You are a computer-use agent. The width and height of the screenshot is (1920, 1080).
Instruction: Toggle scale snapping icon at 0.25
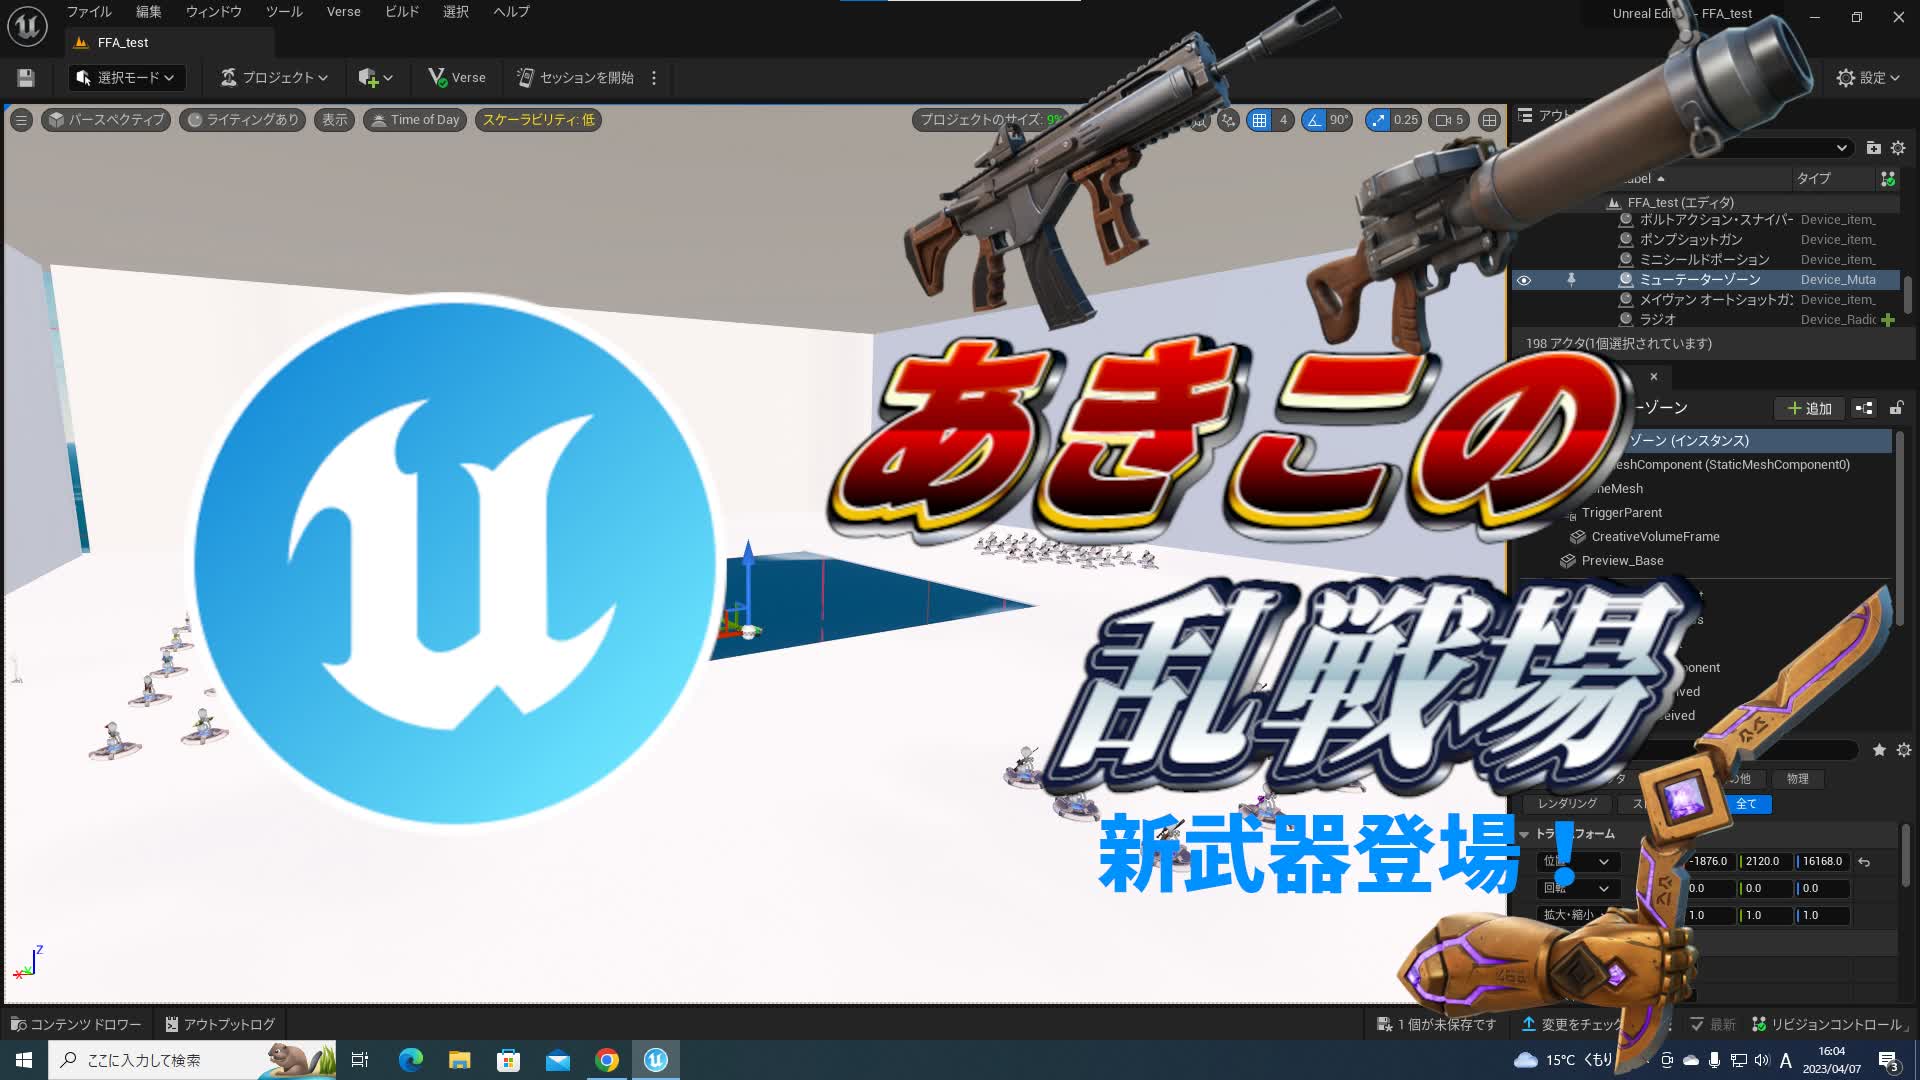coord(1379,120)
